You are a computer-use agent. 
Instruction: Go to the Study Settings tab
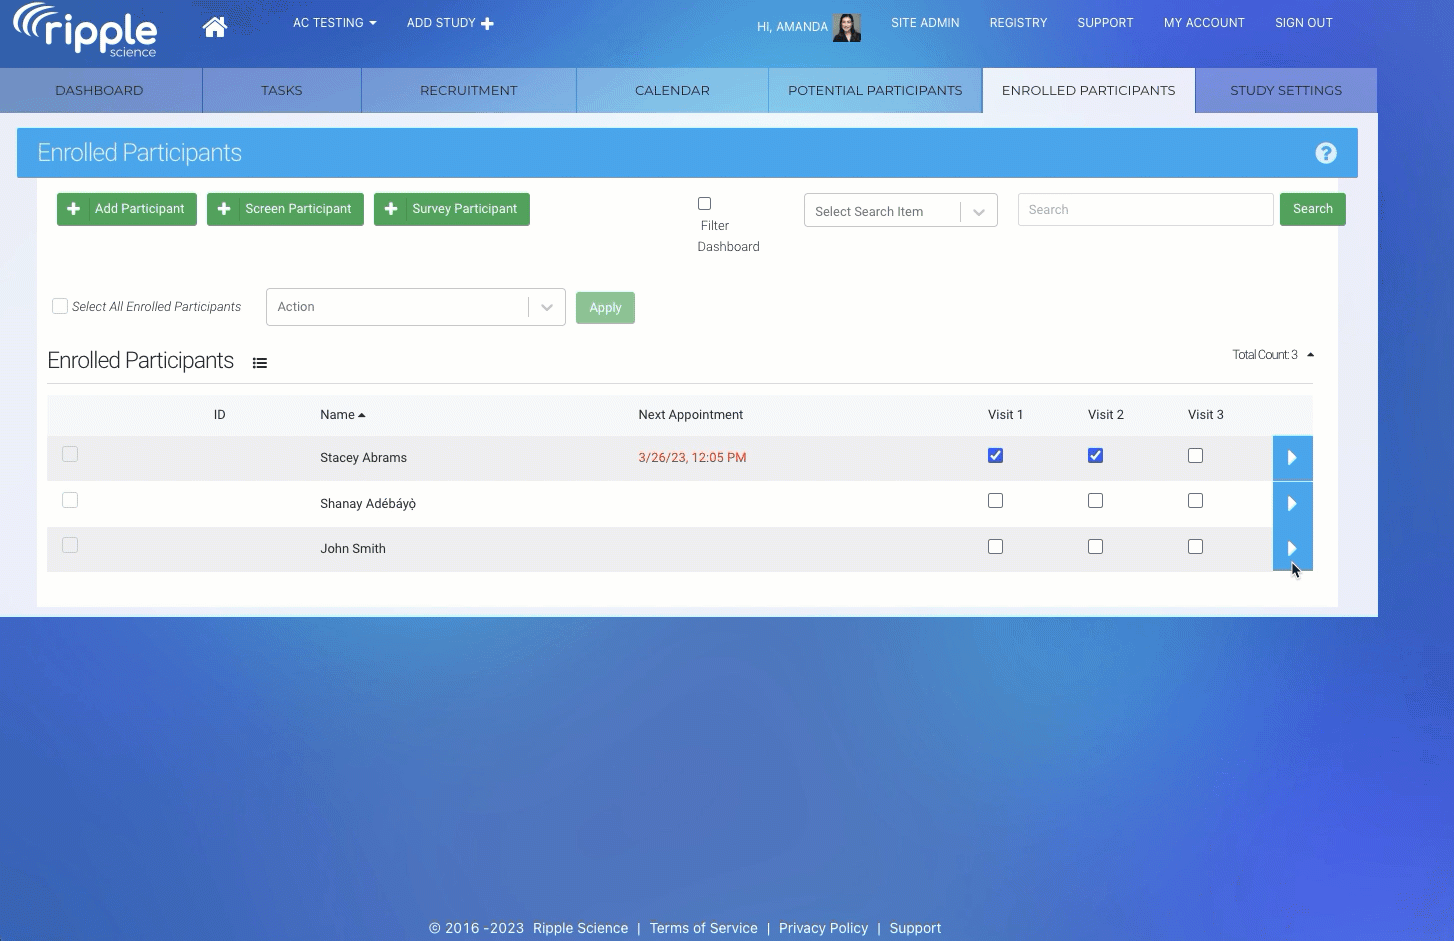[1285, 90]
